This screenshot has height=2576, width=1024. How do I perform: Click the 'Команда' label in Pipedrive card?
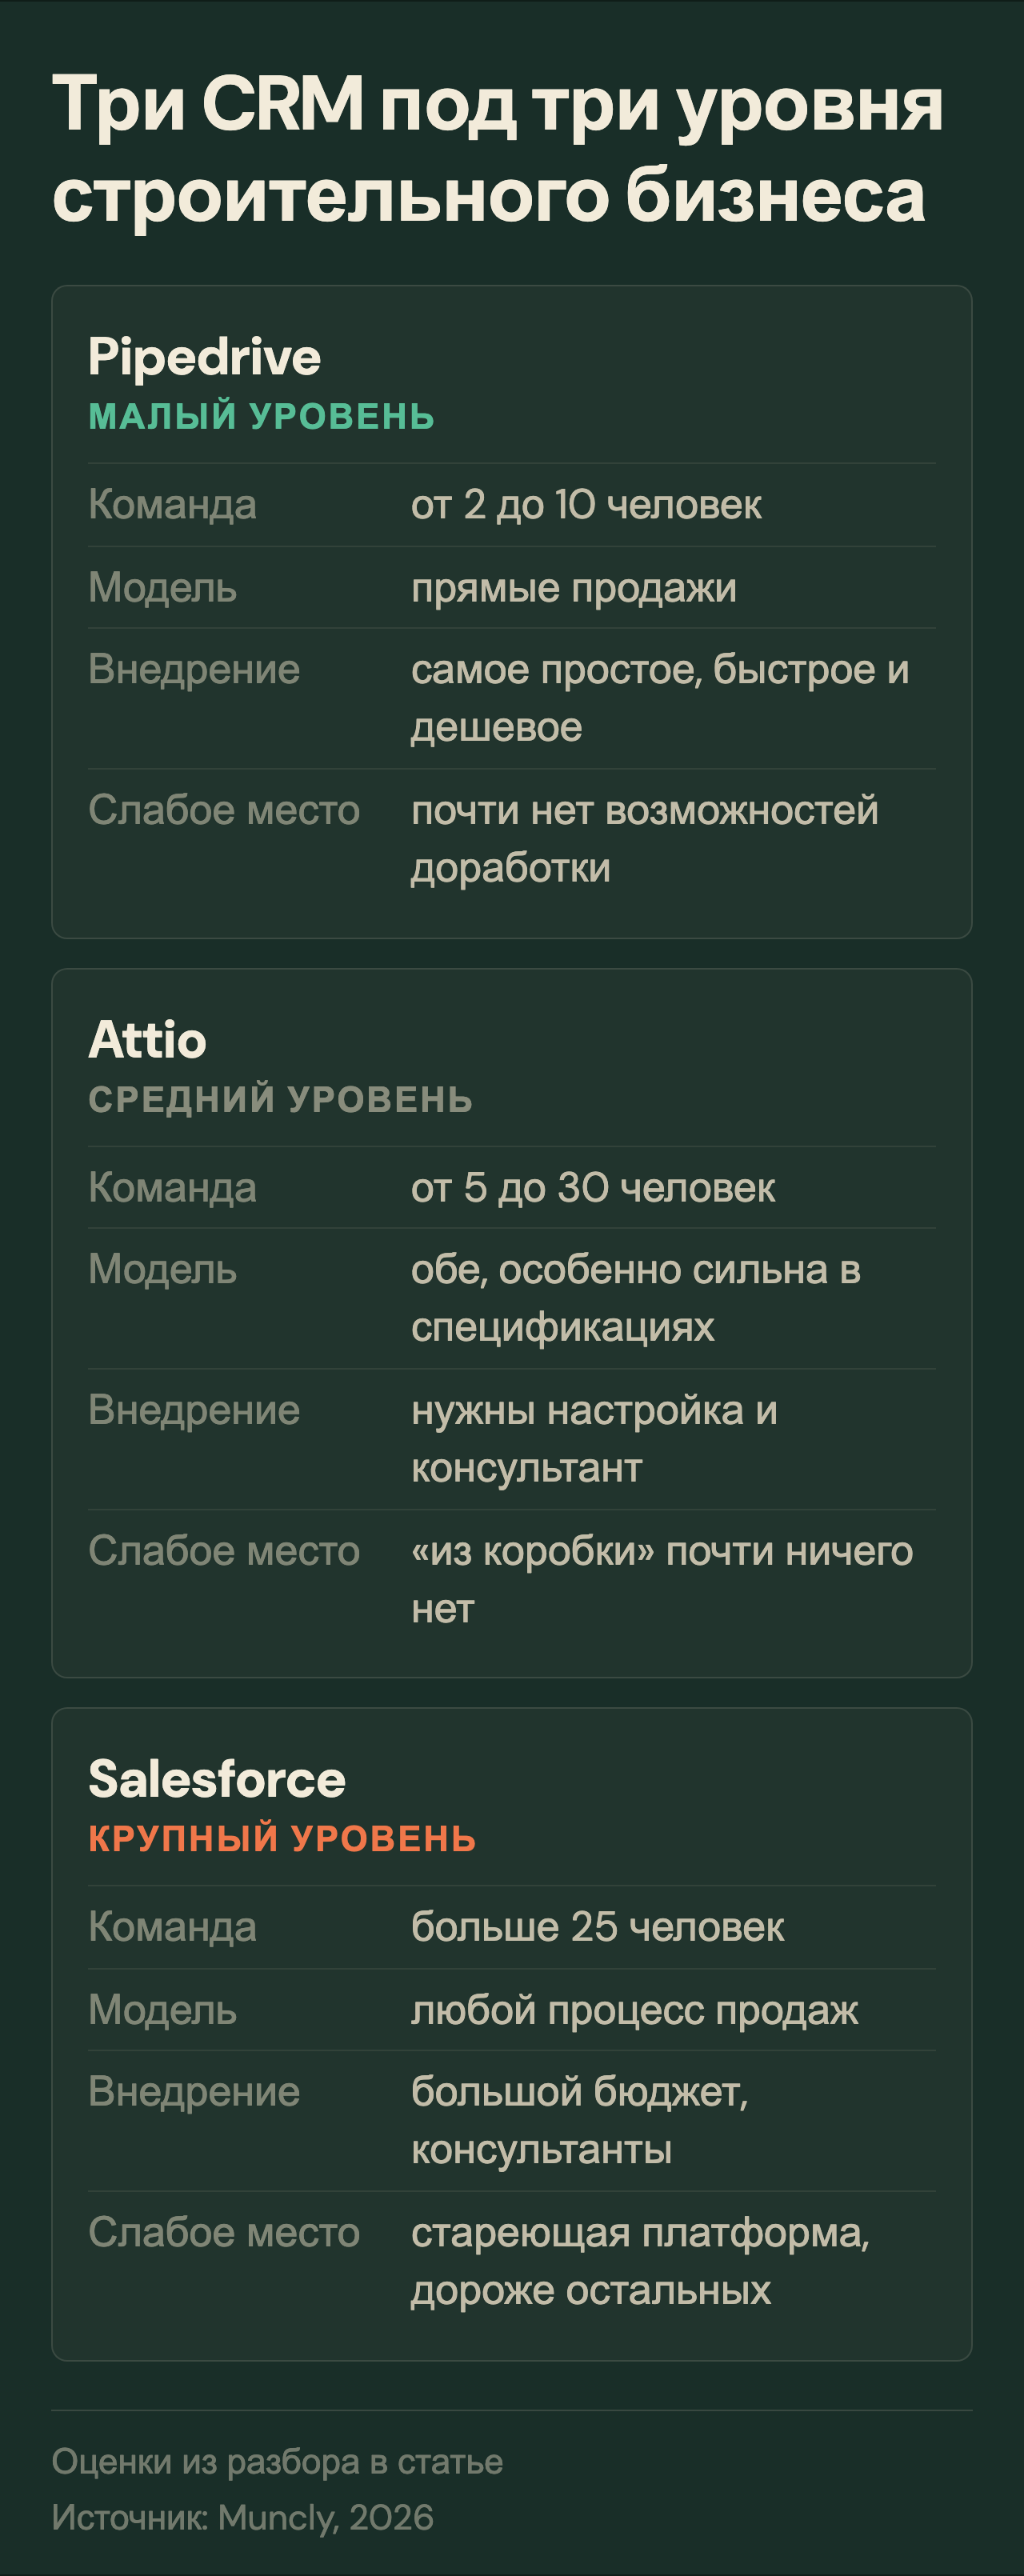point(172,505)
